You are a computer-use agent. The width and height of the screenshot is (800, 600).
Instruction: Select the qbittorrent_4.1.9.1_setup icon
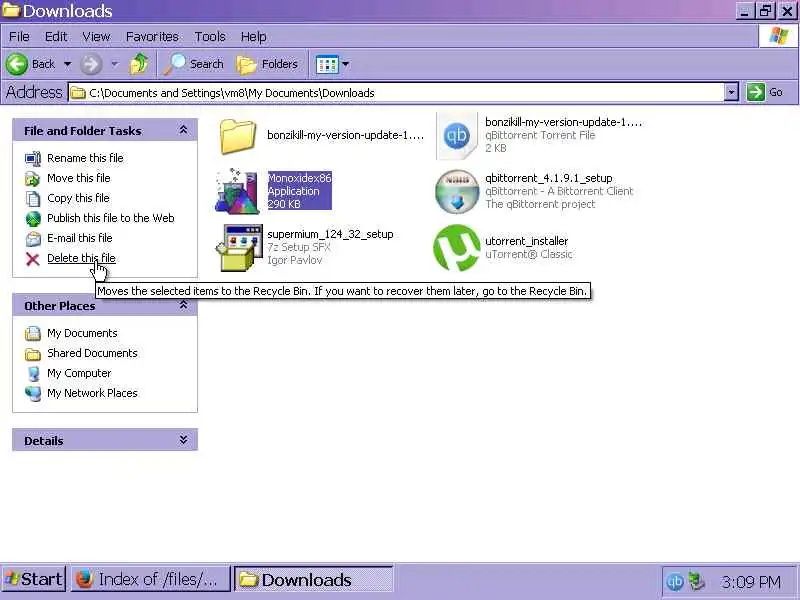coord(457,191)
